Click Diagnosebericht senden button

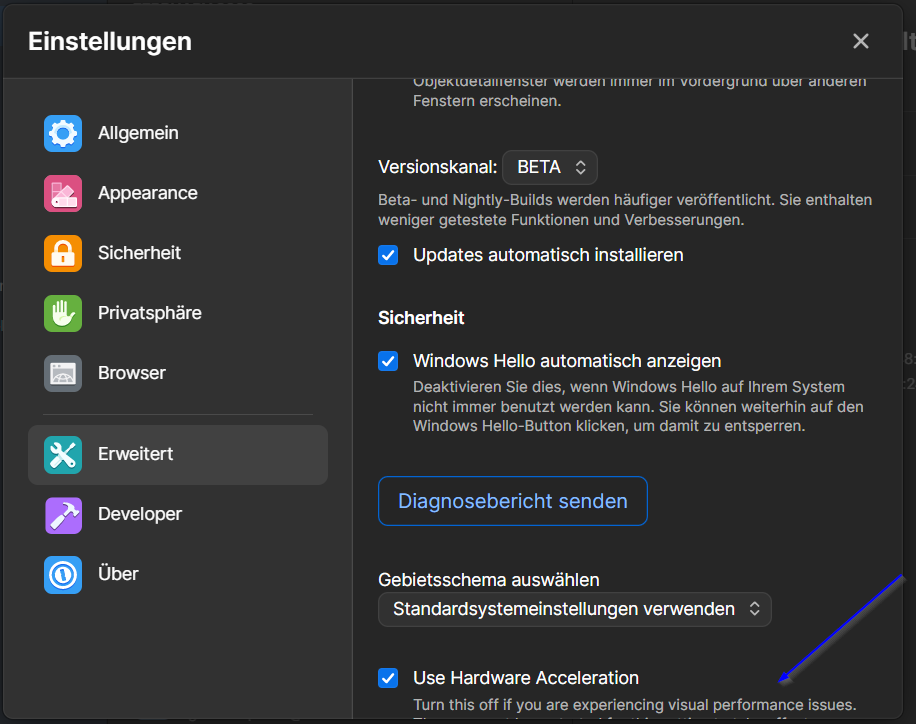point(512,501)
